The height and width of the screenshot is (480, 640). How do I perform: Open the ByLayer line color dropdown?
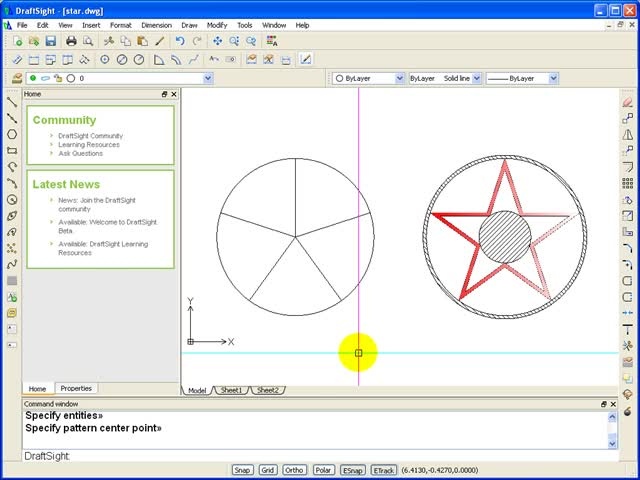[400, 78]
